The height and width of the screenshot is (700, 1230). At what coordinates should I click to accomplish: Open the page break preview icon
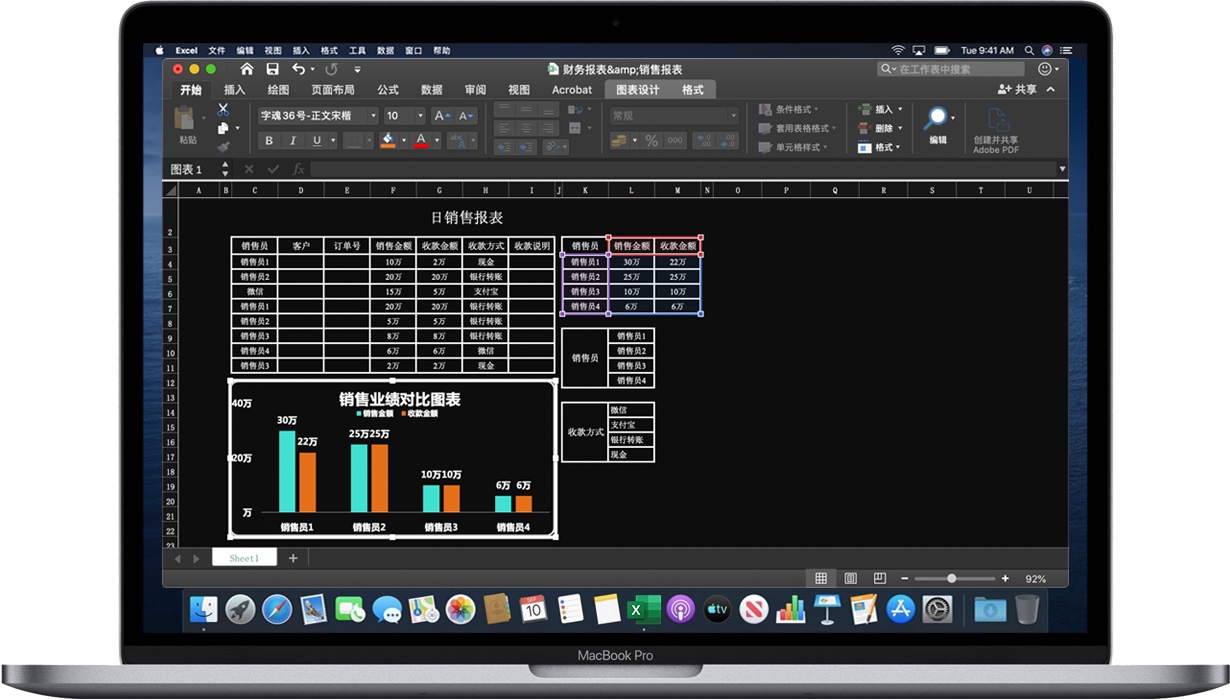point(878,578)
